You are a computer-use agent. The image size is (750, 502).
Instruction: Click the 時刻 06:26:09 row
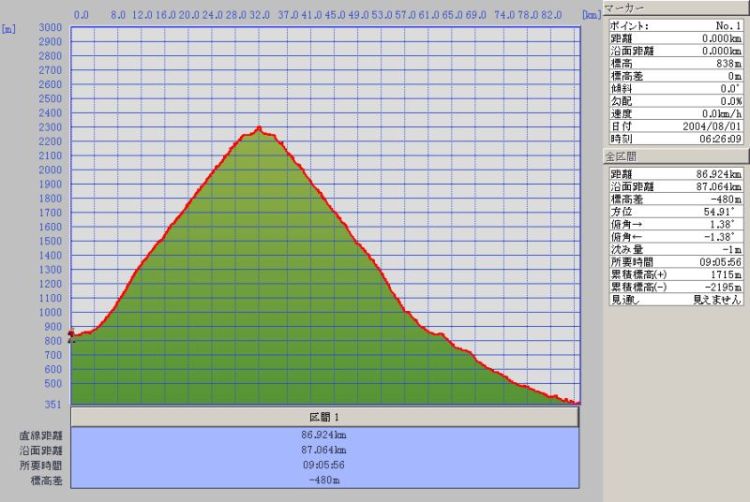click(x=676, y=139)
